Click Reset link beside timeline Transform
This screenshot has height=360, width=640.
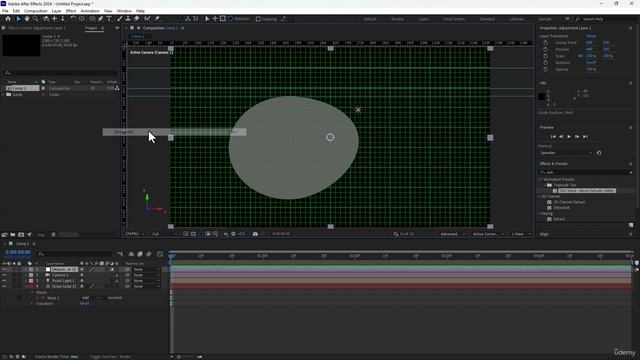point(84,304)
